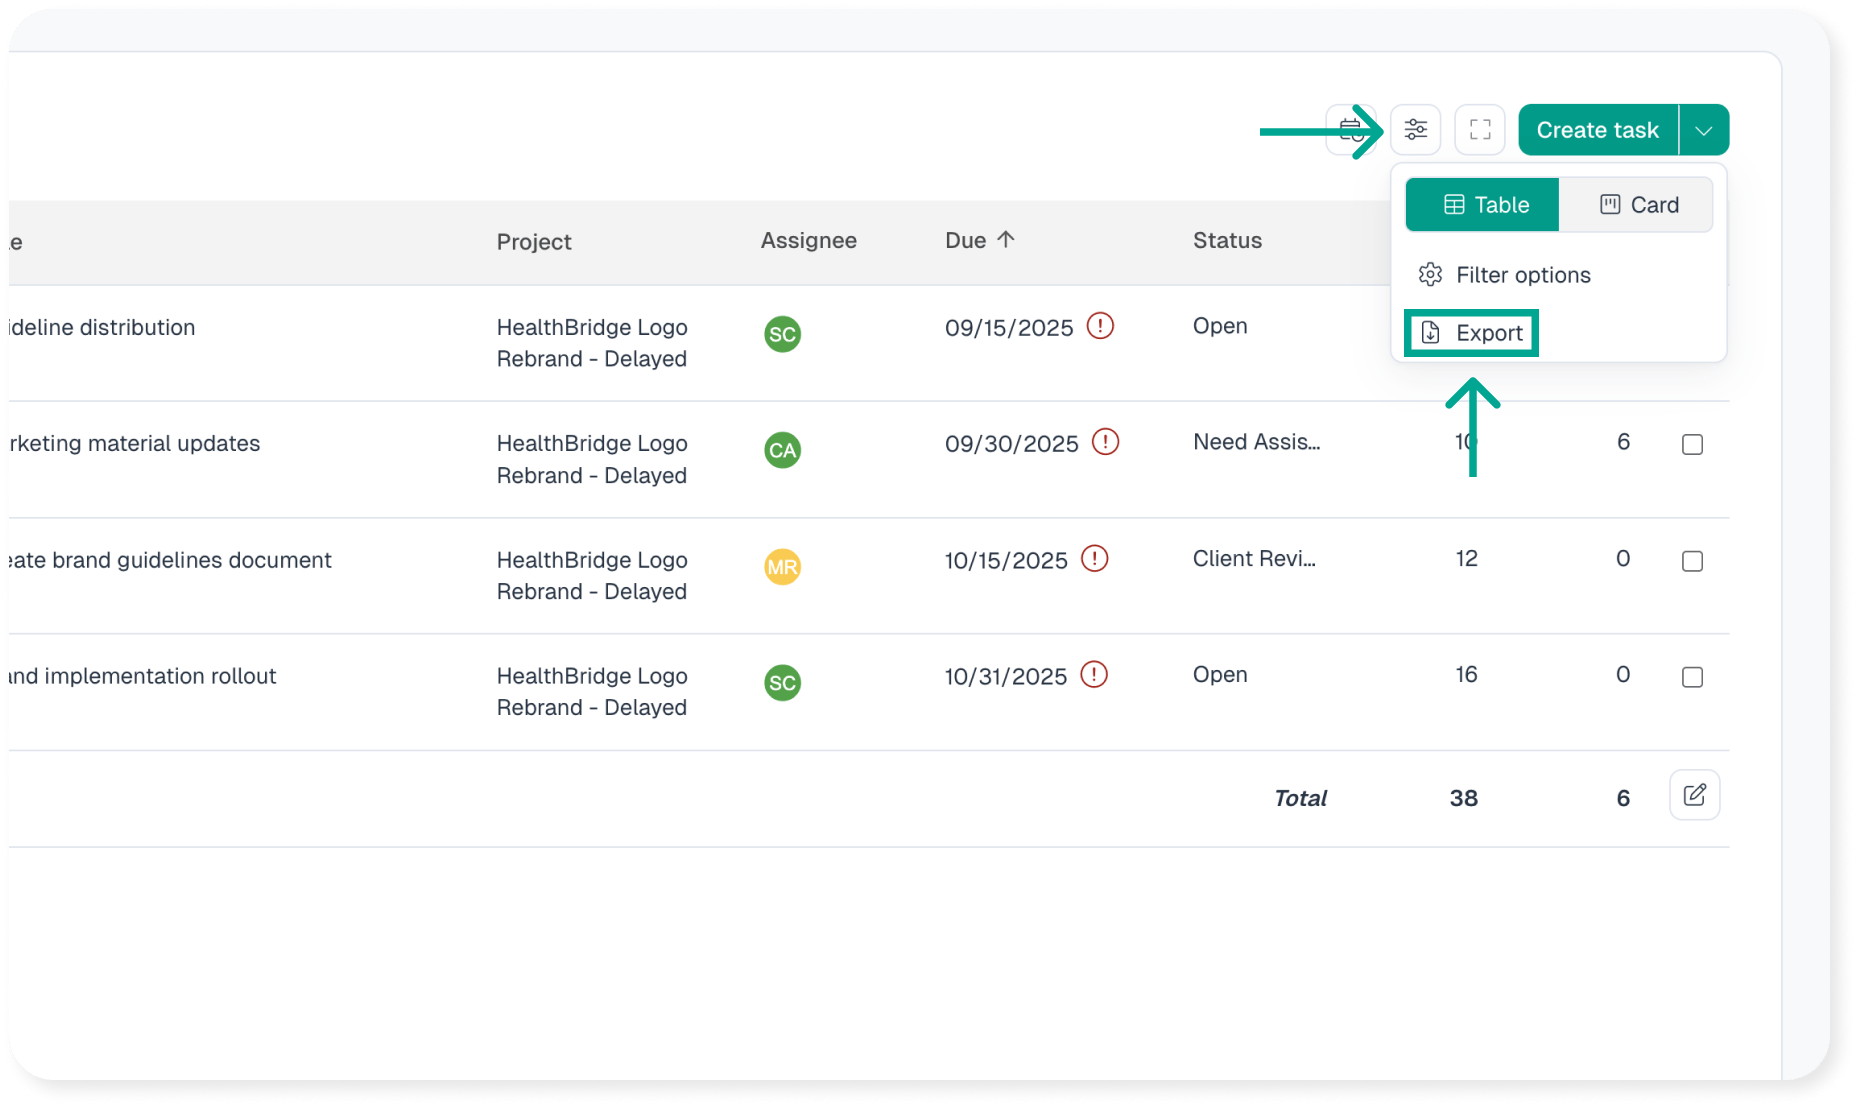Image resolution: width=1857 pixels, height=1107 pixels.
Task: Select the implementation rollout row checkbox
Action: pos(1692,677)
